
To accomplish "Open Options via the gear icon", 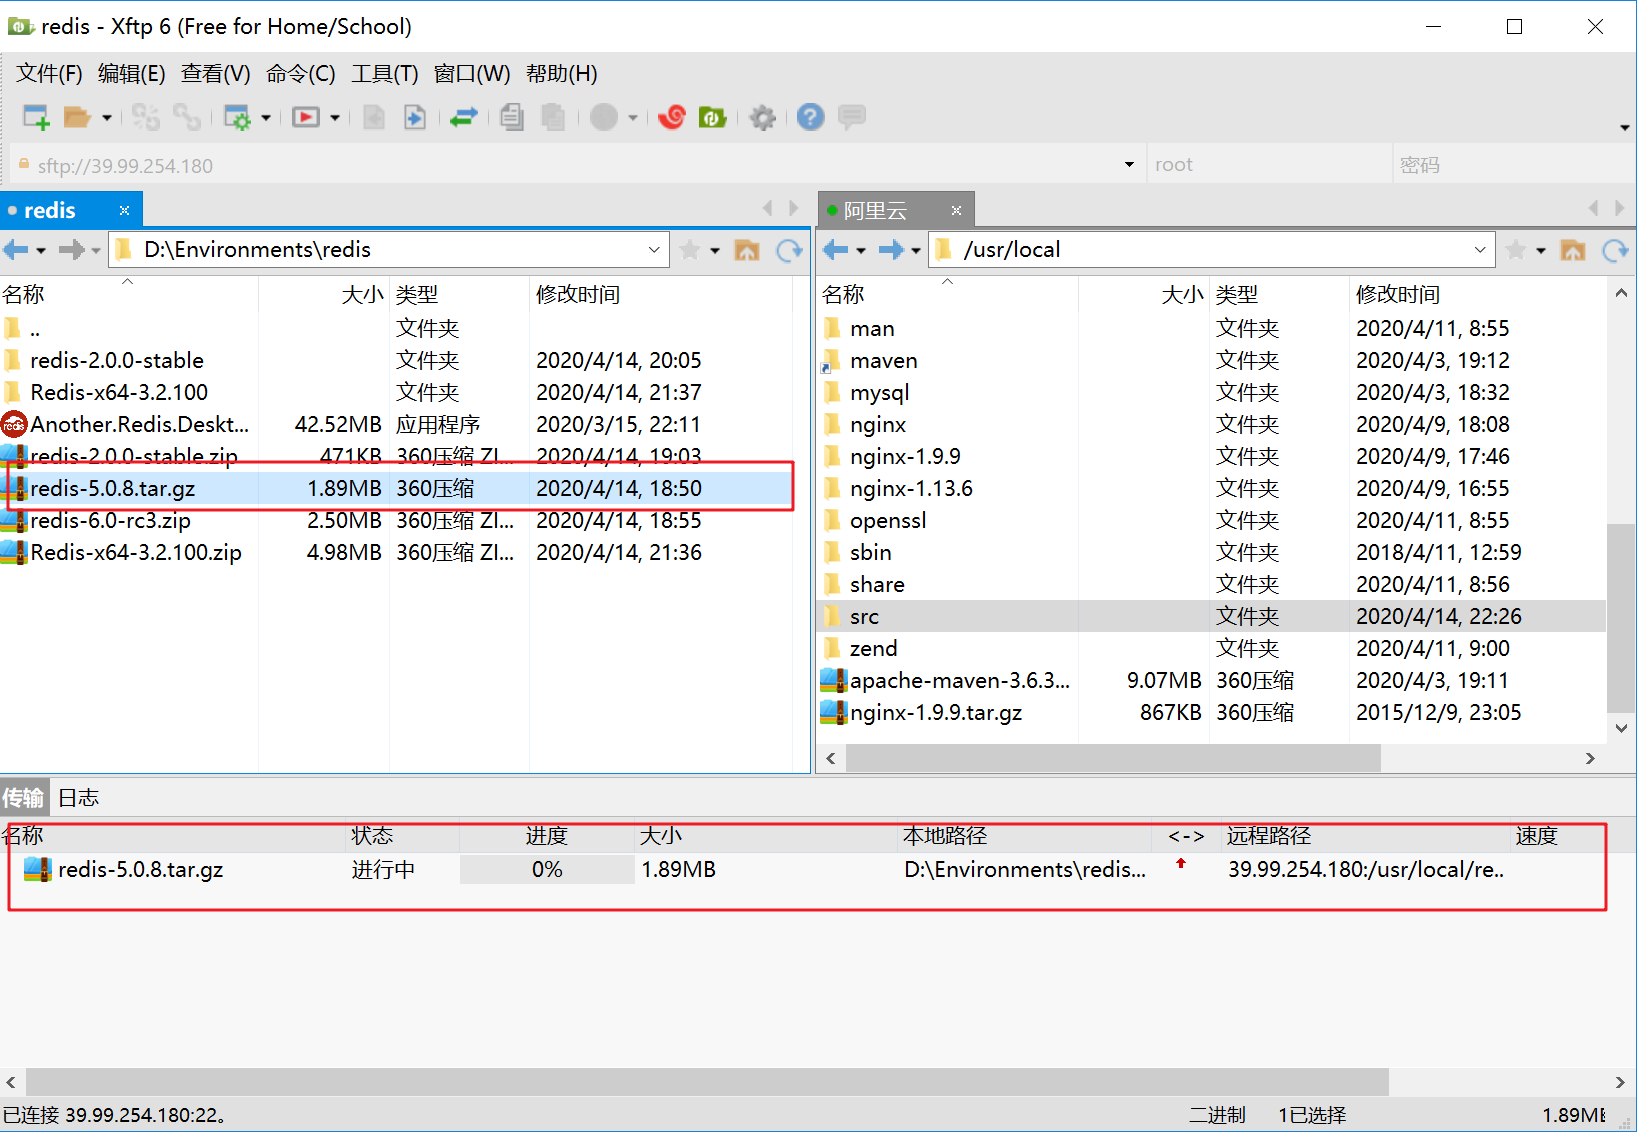I will (763, 118).
